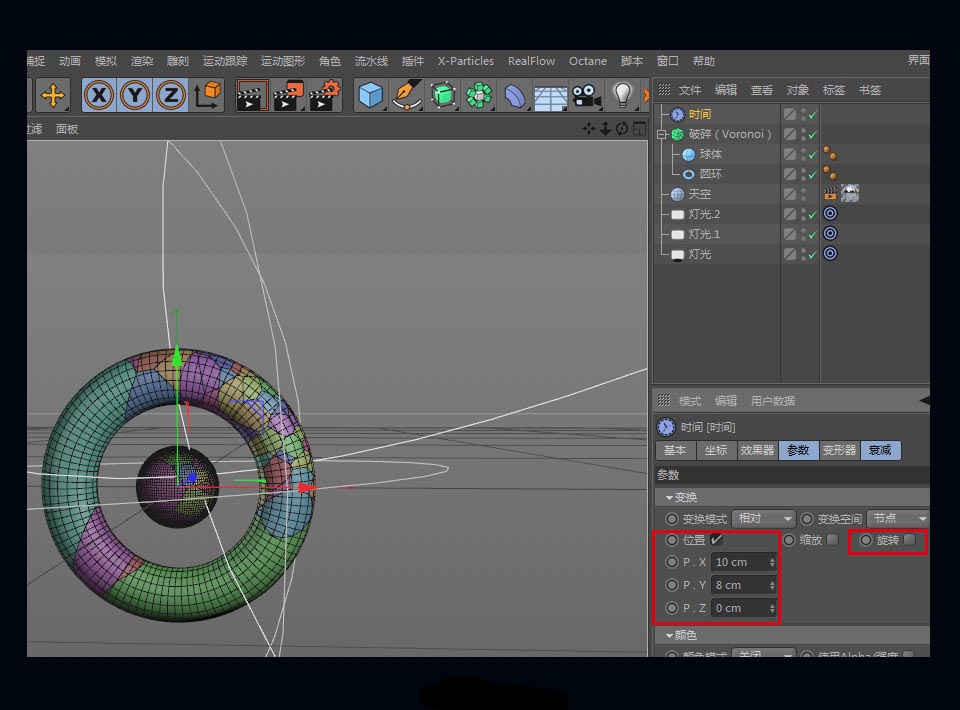Open the Octane menu
This screenshot has width=960, height=710.
tap(587, 61)
